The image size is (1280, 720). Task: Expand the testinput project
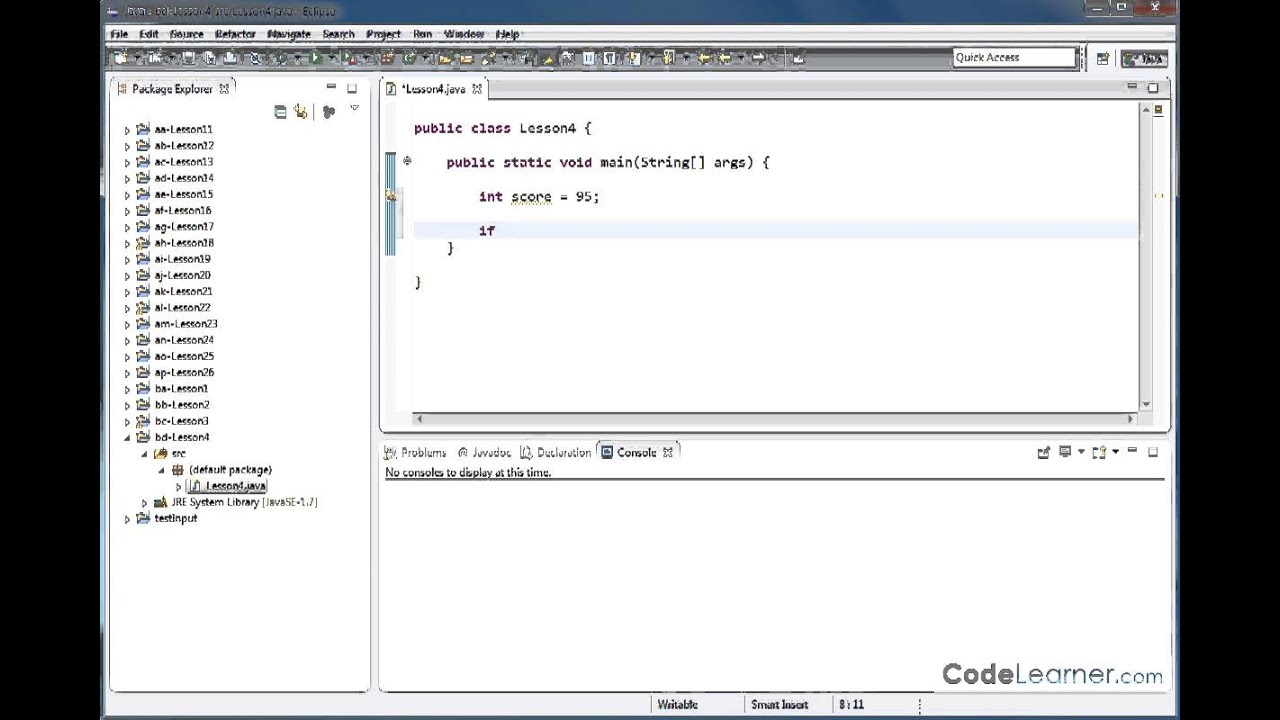coord(127,518)
